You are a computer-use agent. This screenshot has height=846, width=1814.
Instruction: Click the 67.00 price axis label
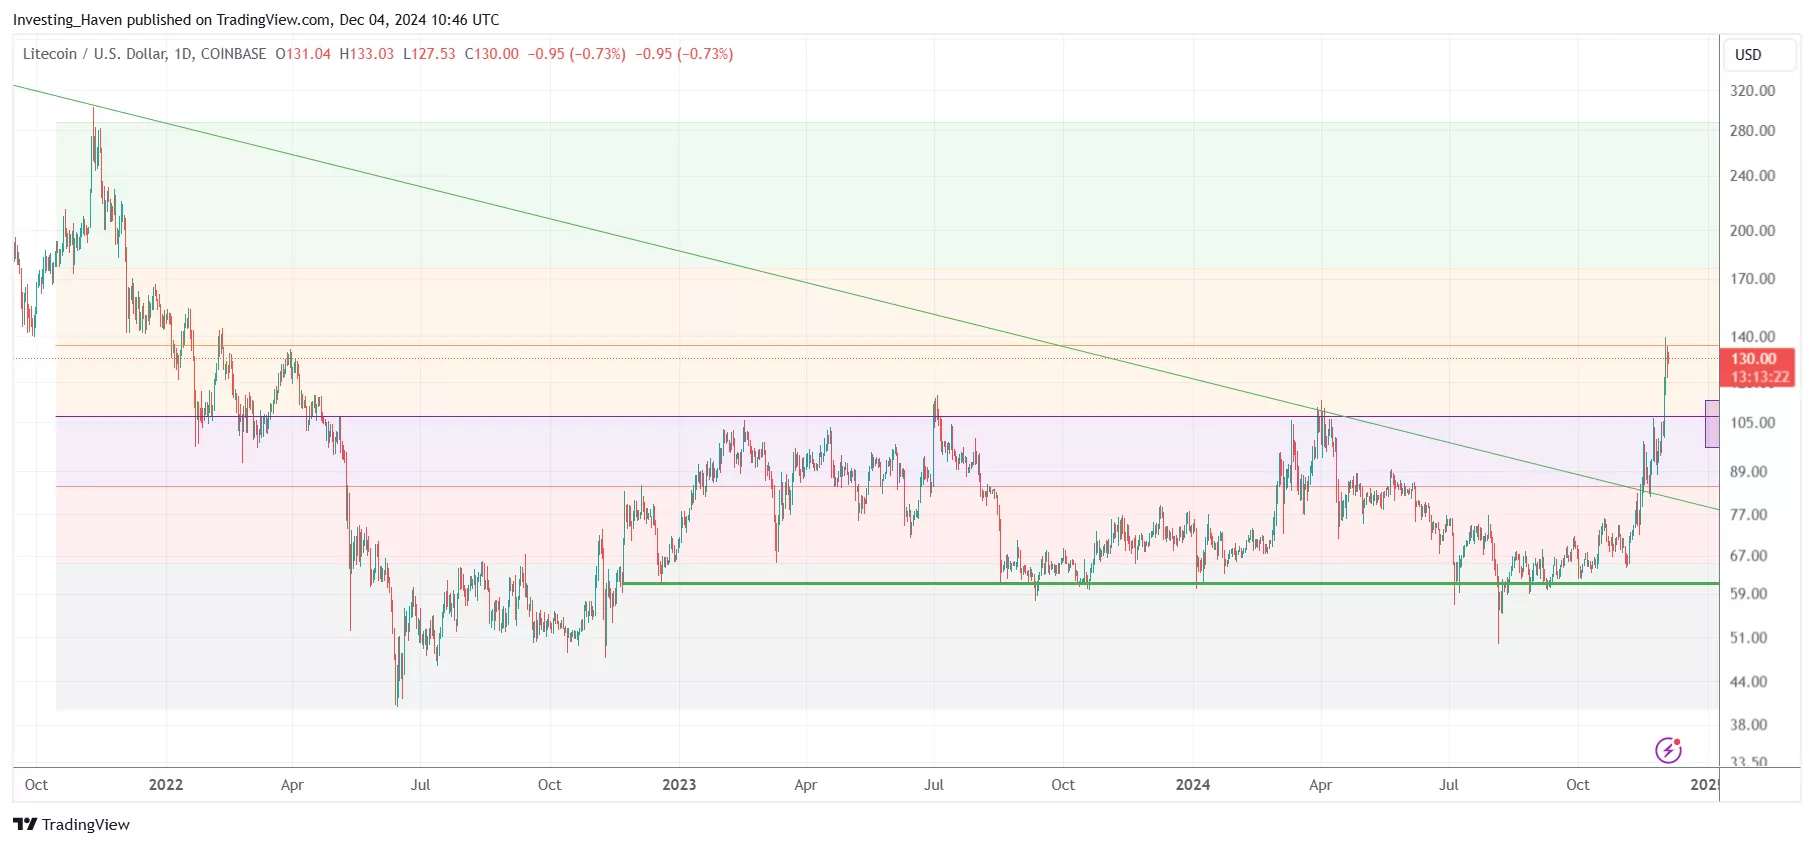[x=1749, y=556]
